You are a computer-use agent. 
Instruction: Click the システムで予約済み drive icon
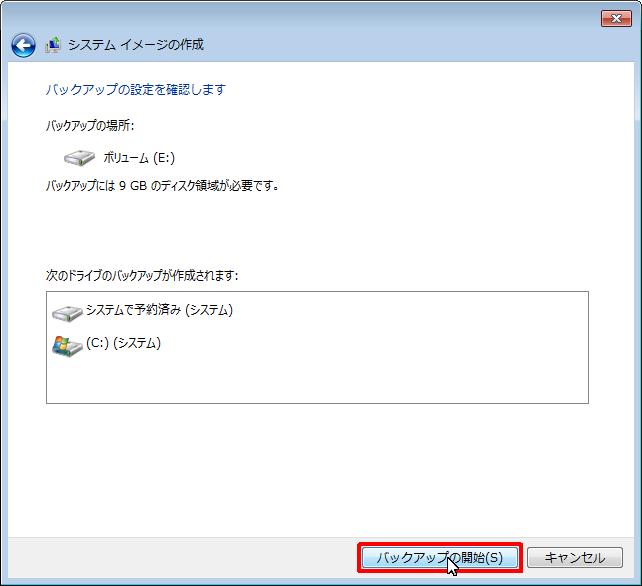pos(67,312)
